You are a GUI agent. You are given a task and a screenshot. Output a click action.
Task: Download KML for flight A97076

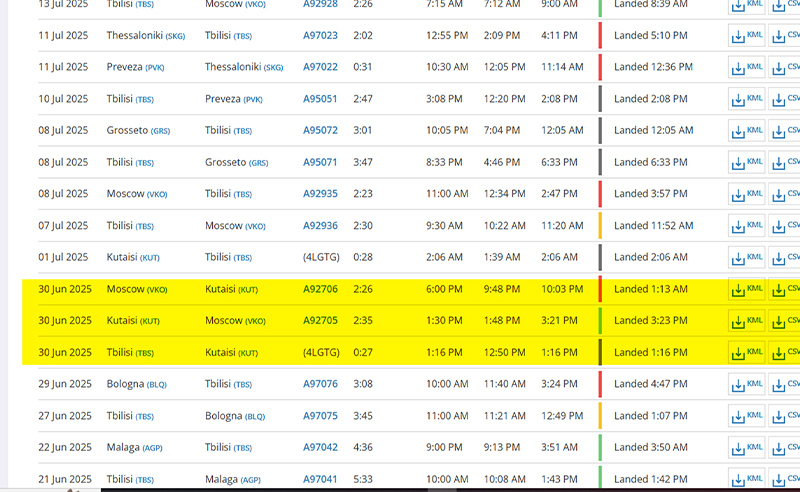746,385
